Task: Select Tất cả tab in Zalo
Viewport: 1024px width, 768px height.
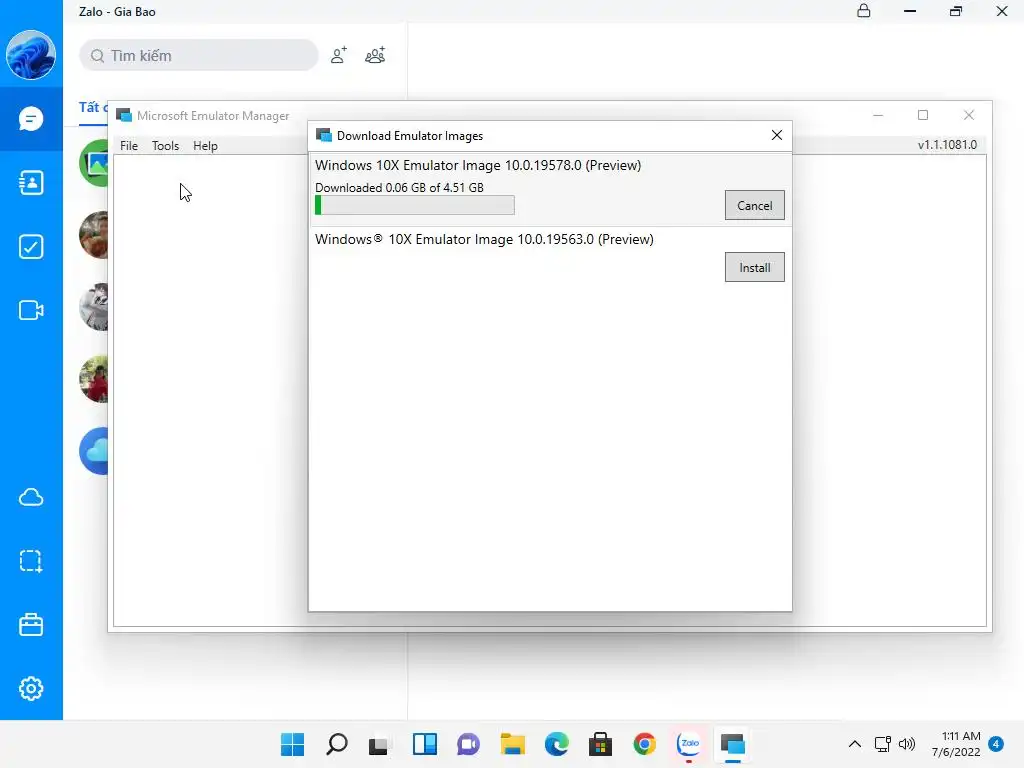Action: coord(93,107)
